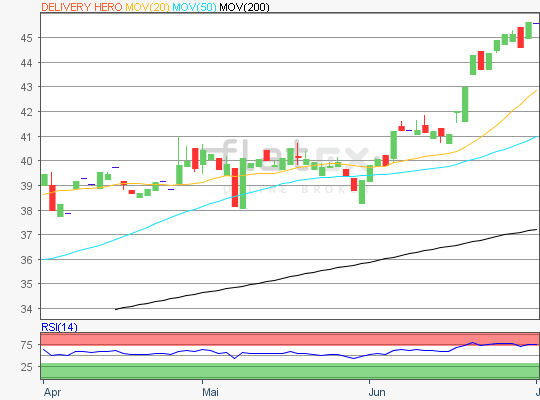The width and height of the screenshot is (540, 400).
Task: Click the red overbought RSI zone band
Action: click(x=290, y=339)
